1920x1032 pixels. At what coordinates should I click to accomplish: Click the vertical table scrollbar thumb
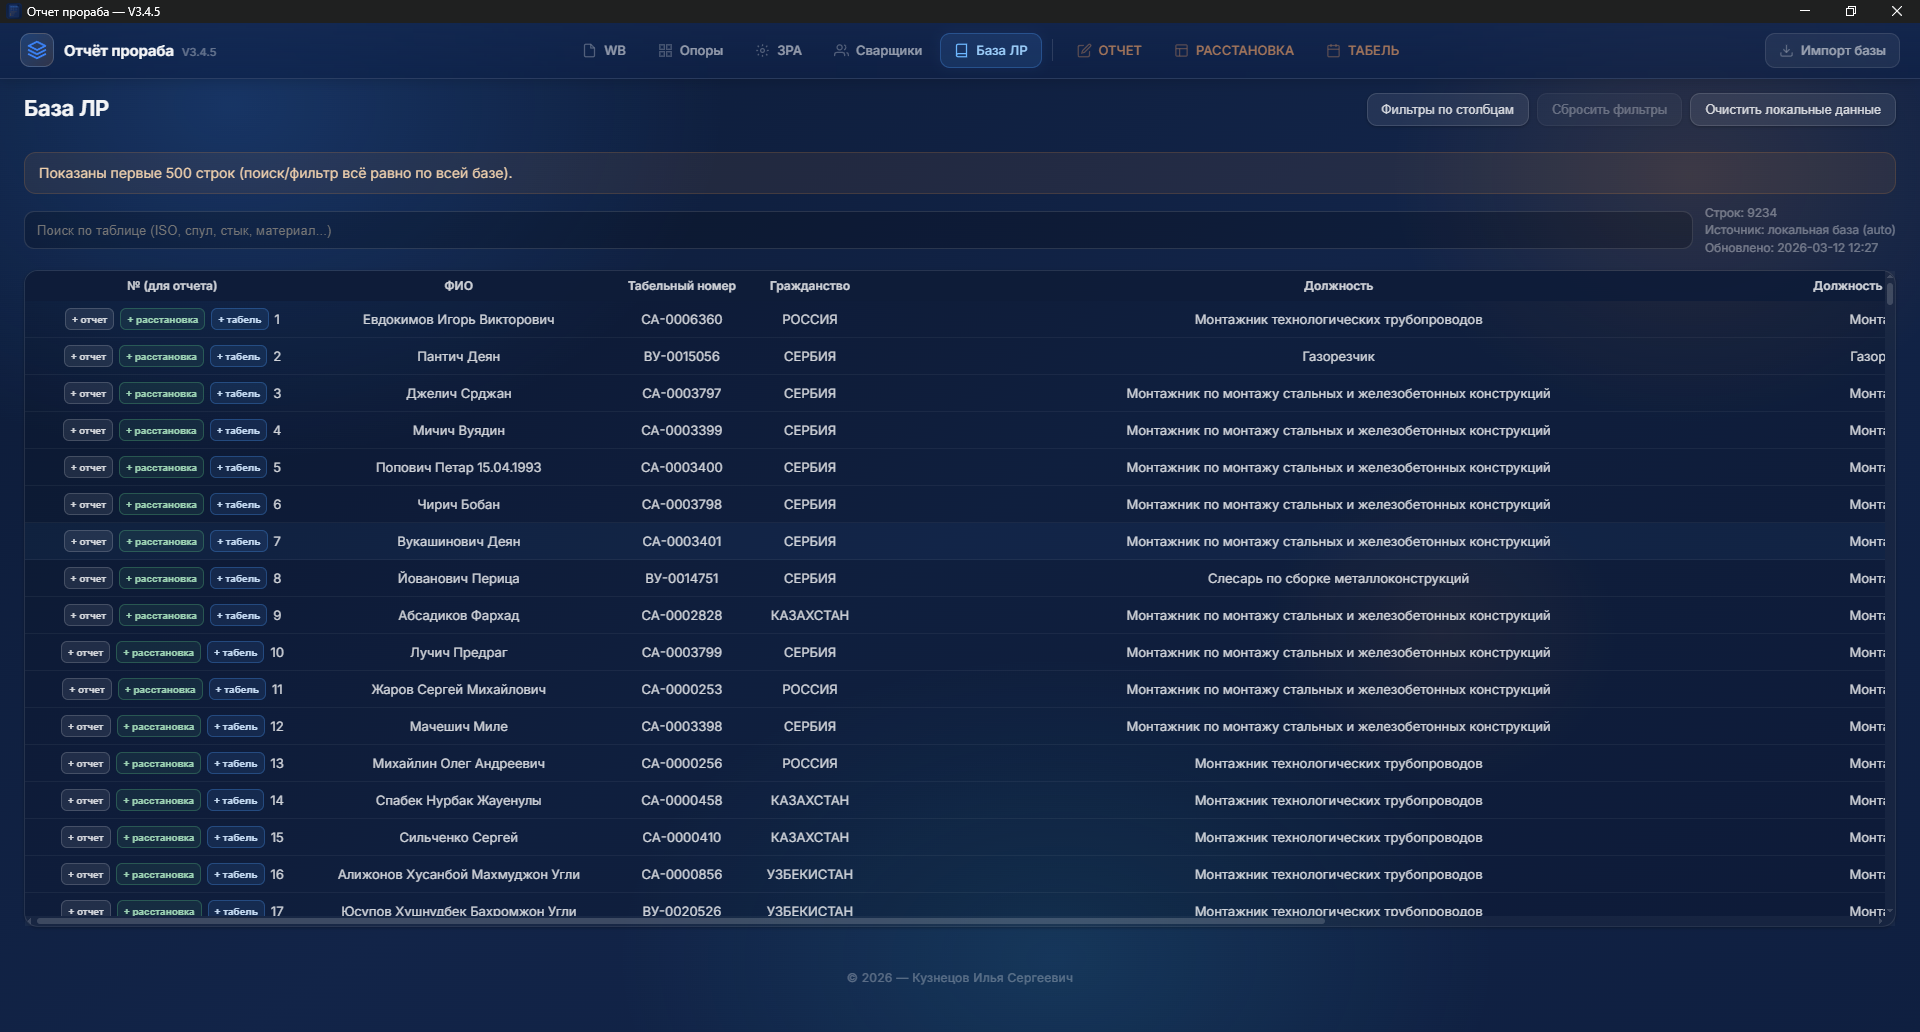click(1889, 291)
